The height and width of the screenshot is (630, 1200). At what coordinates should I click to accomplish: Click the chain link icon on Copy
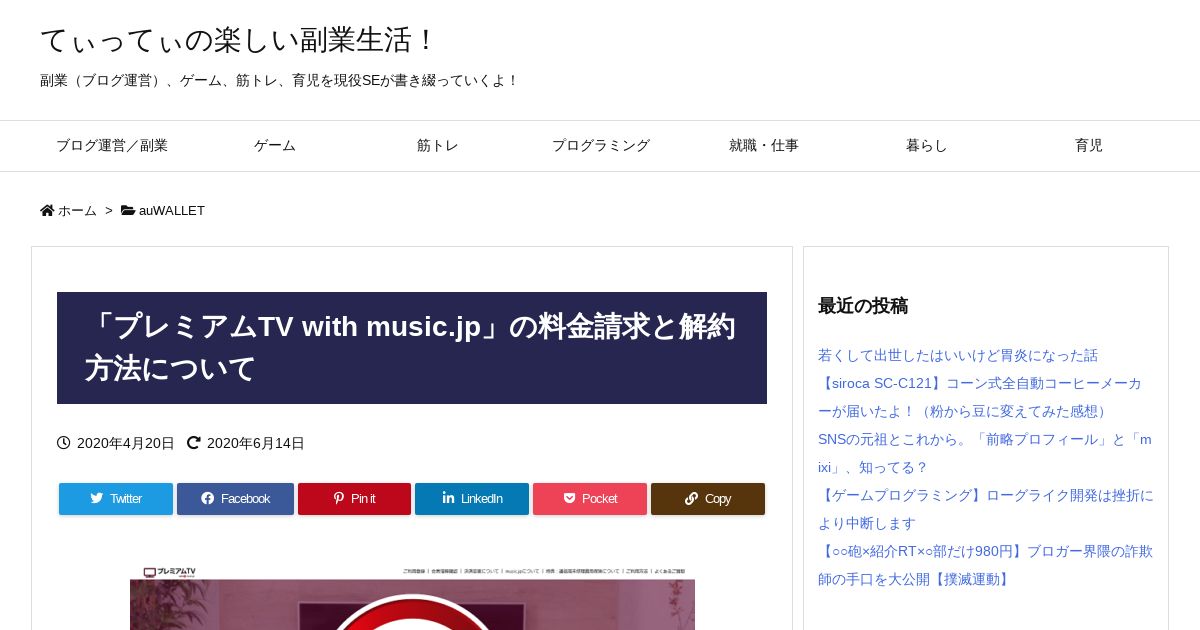[x=692, y=498]
